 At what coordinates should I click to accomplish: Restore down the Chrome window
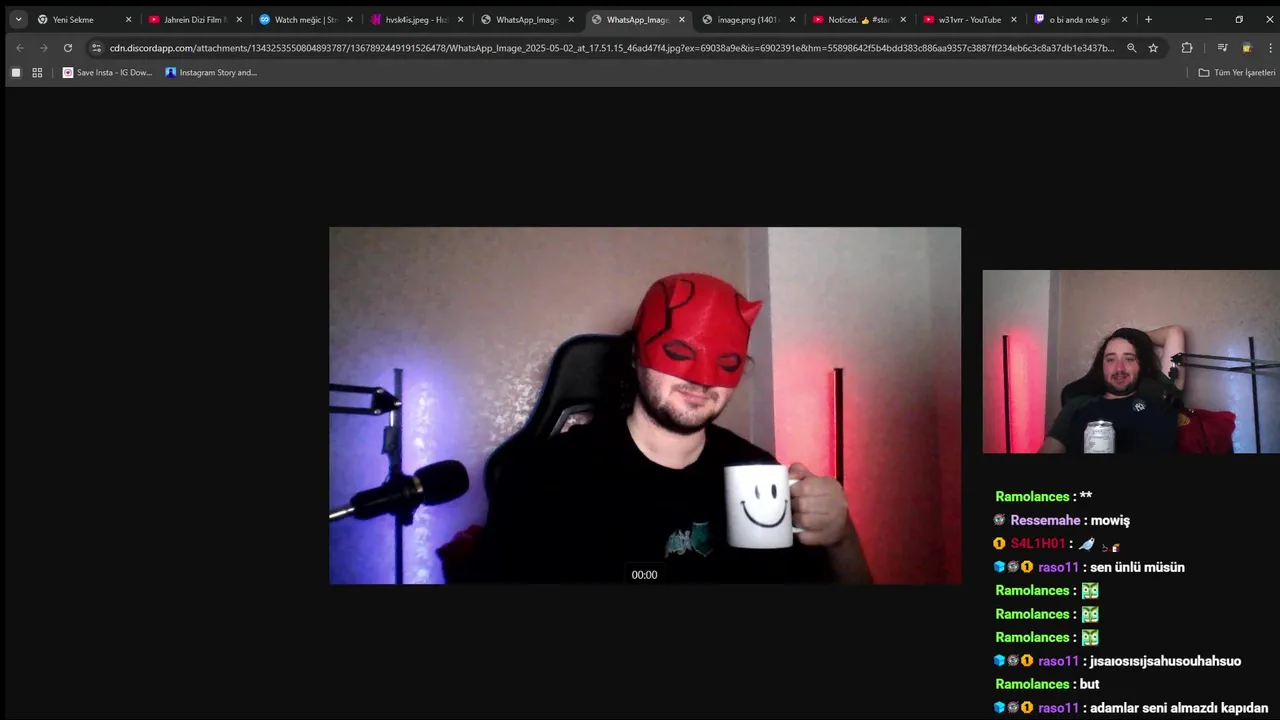[1239, 19]
